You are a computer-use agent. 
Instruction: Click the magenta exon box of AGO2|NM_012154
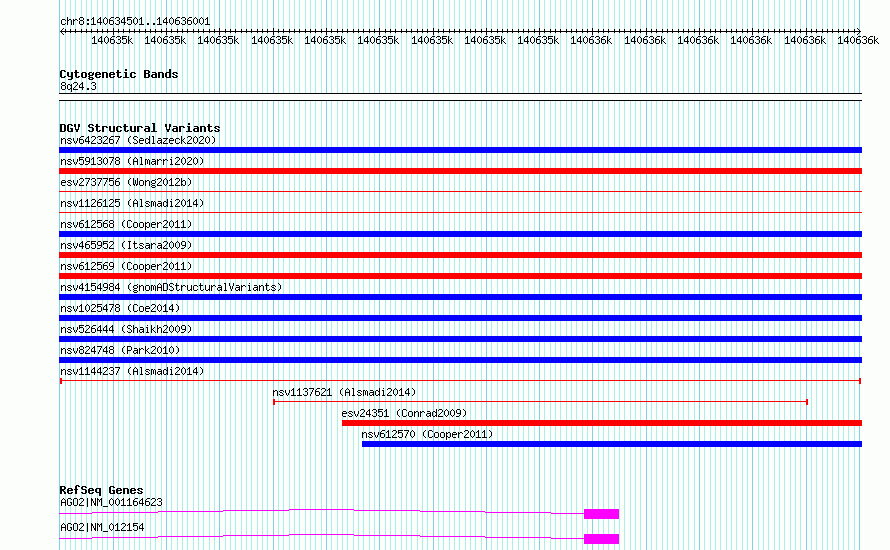click(602, 539)
